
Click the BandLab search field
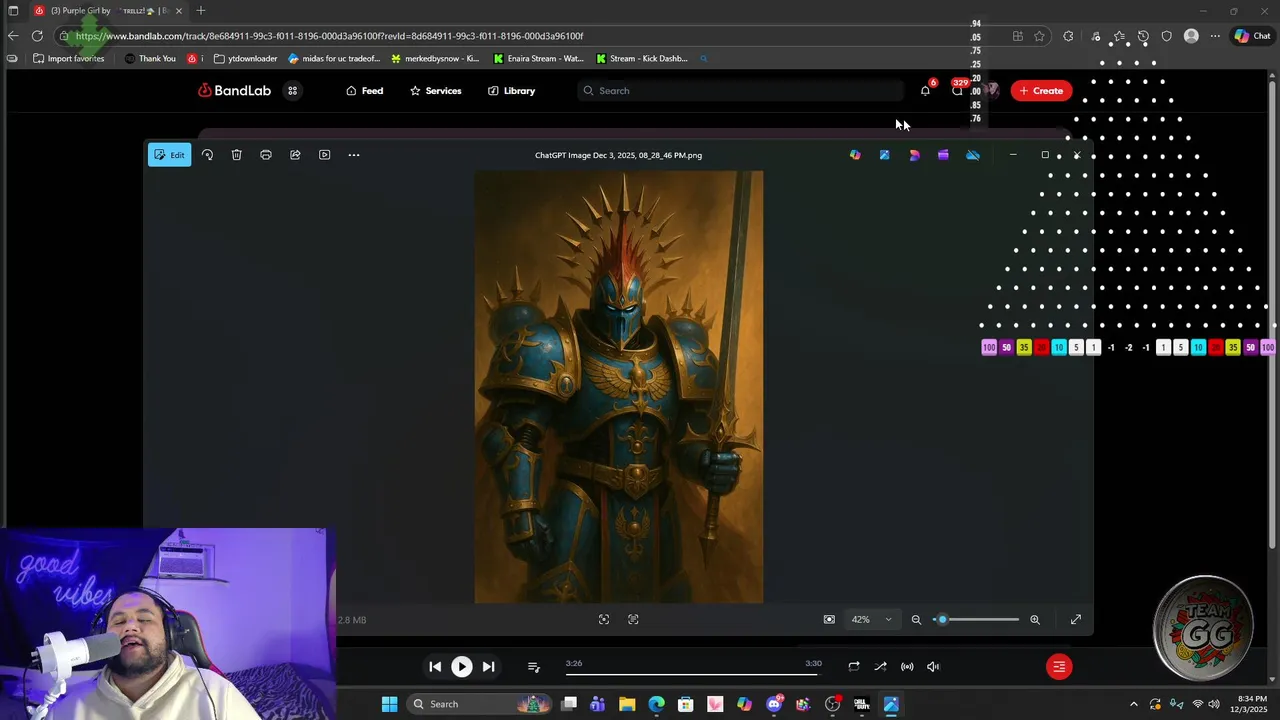tap(740, 90)
